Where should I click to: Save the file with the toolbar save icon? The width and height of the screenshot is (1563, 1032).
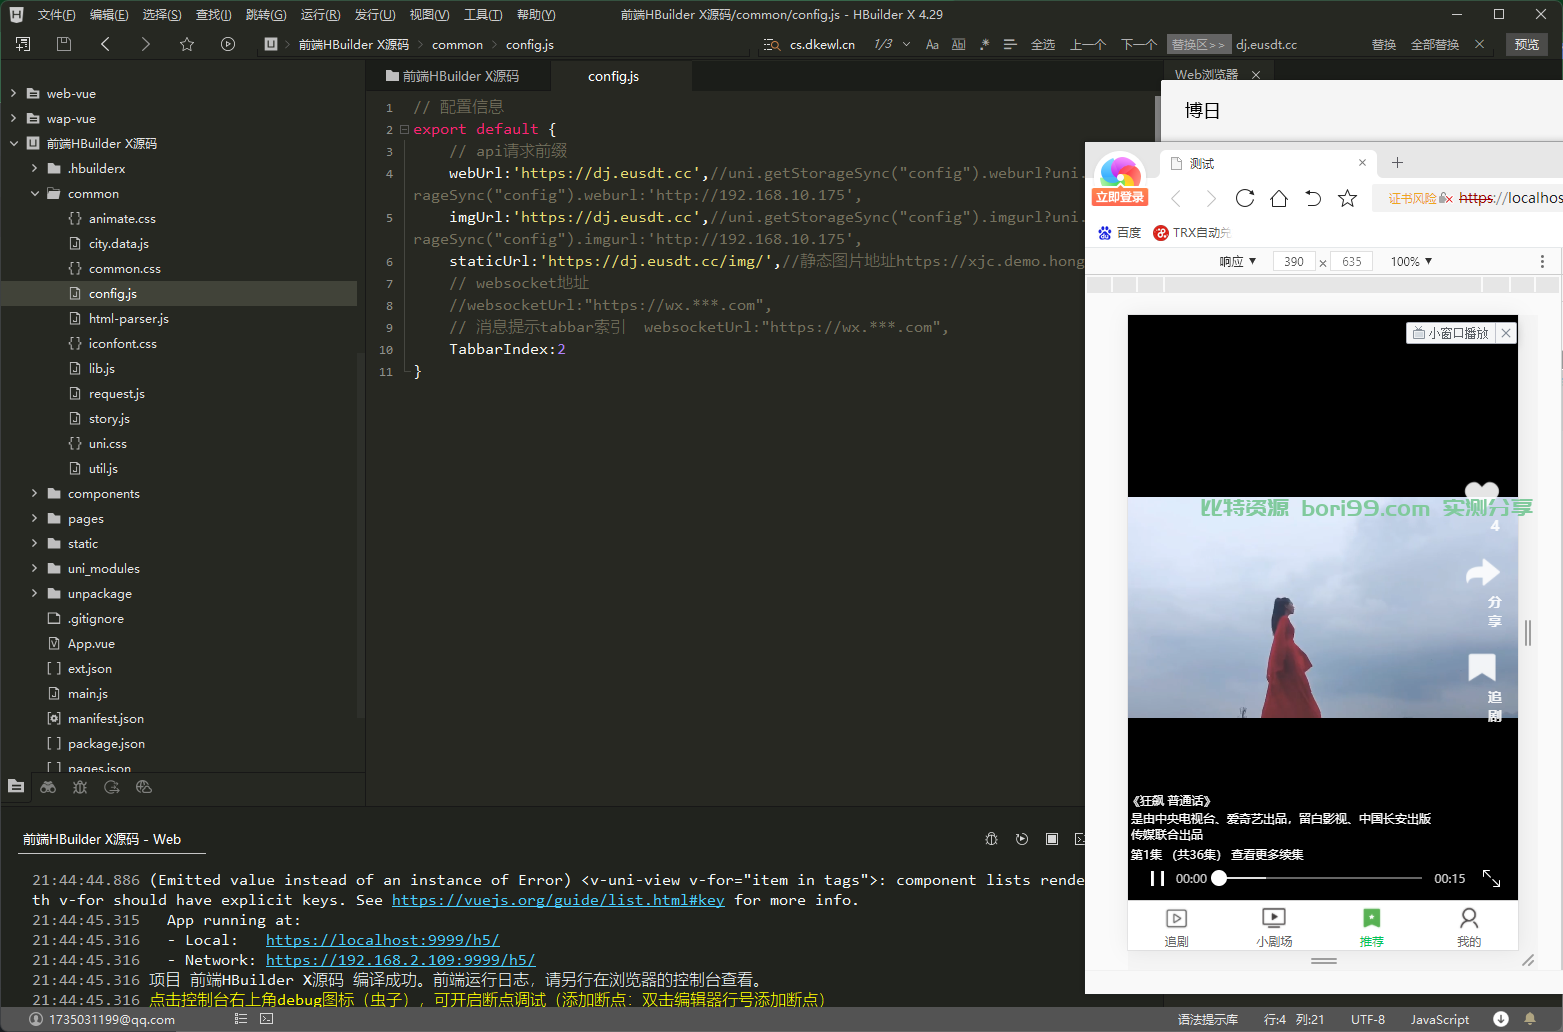click(x=64, y=44)
